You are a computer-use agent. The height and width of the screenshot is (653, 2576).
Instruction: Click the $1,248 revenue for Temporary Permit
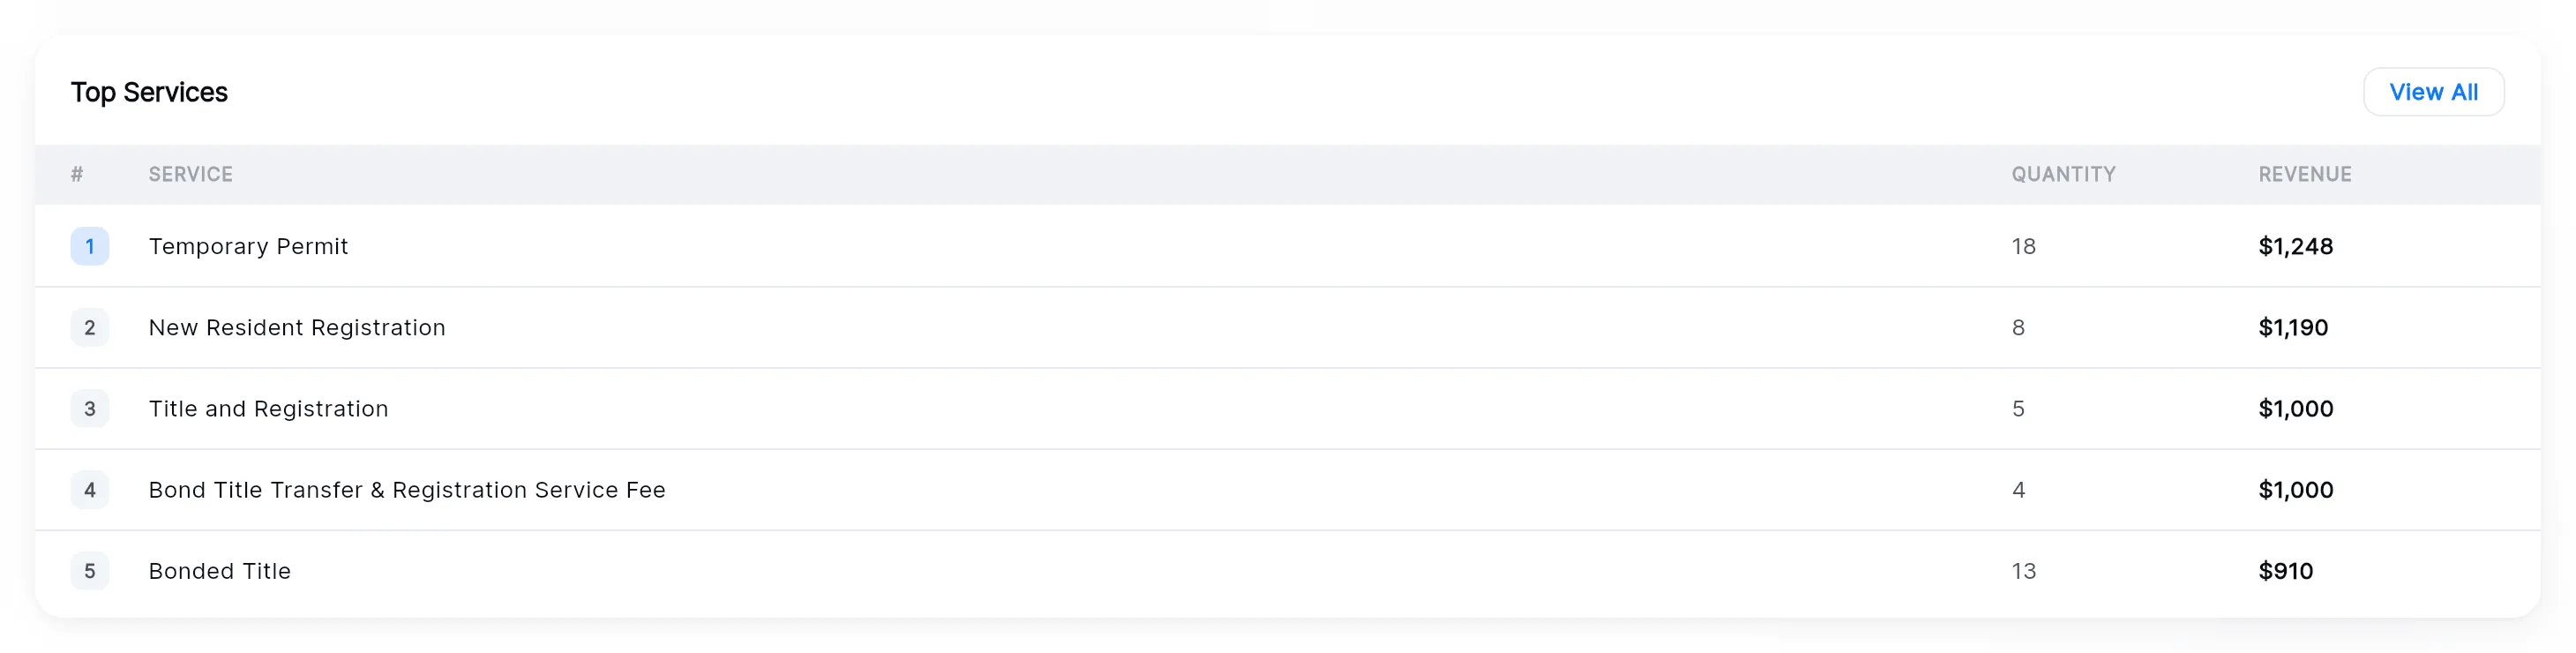click(x=2295, y=246)
